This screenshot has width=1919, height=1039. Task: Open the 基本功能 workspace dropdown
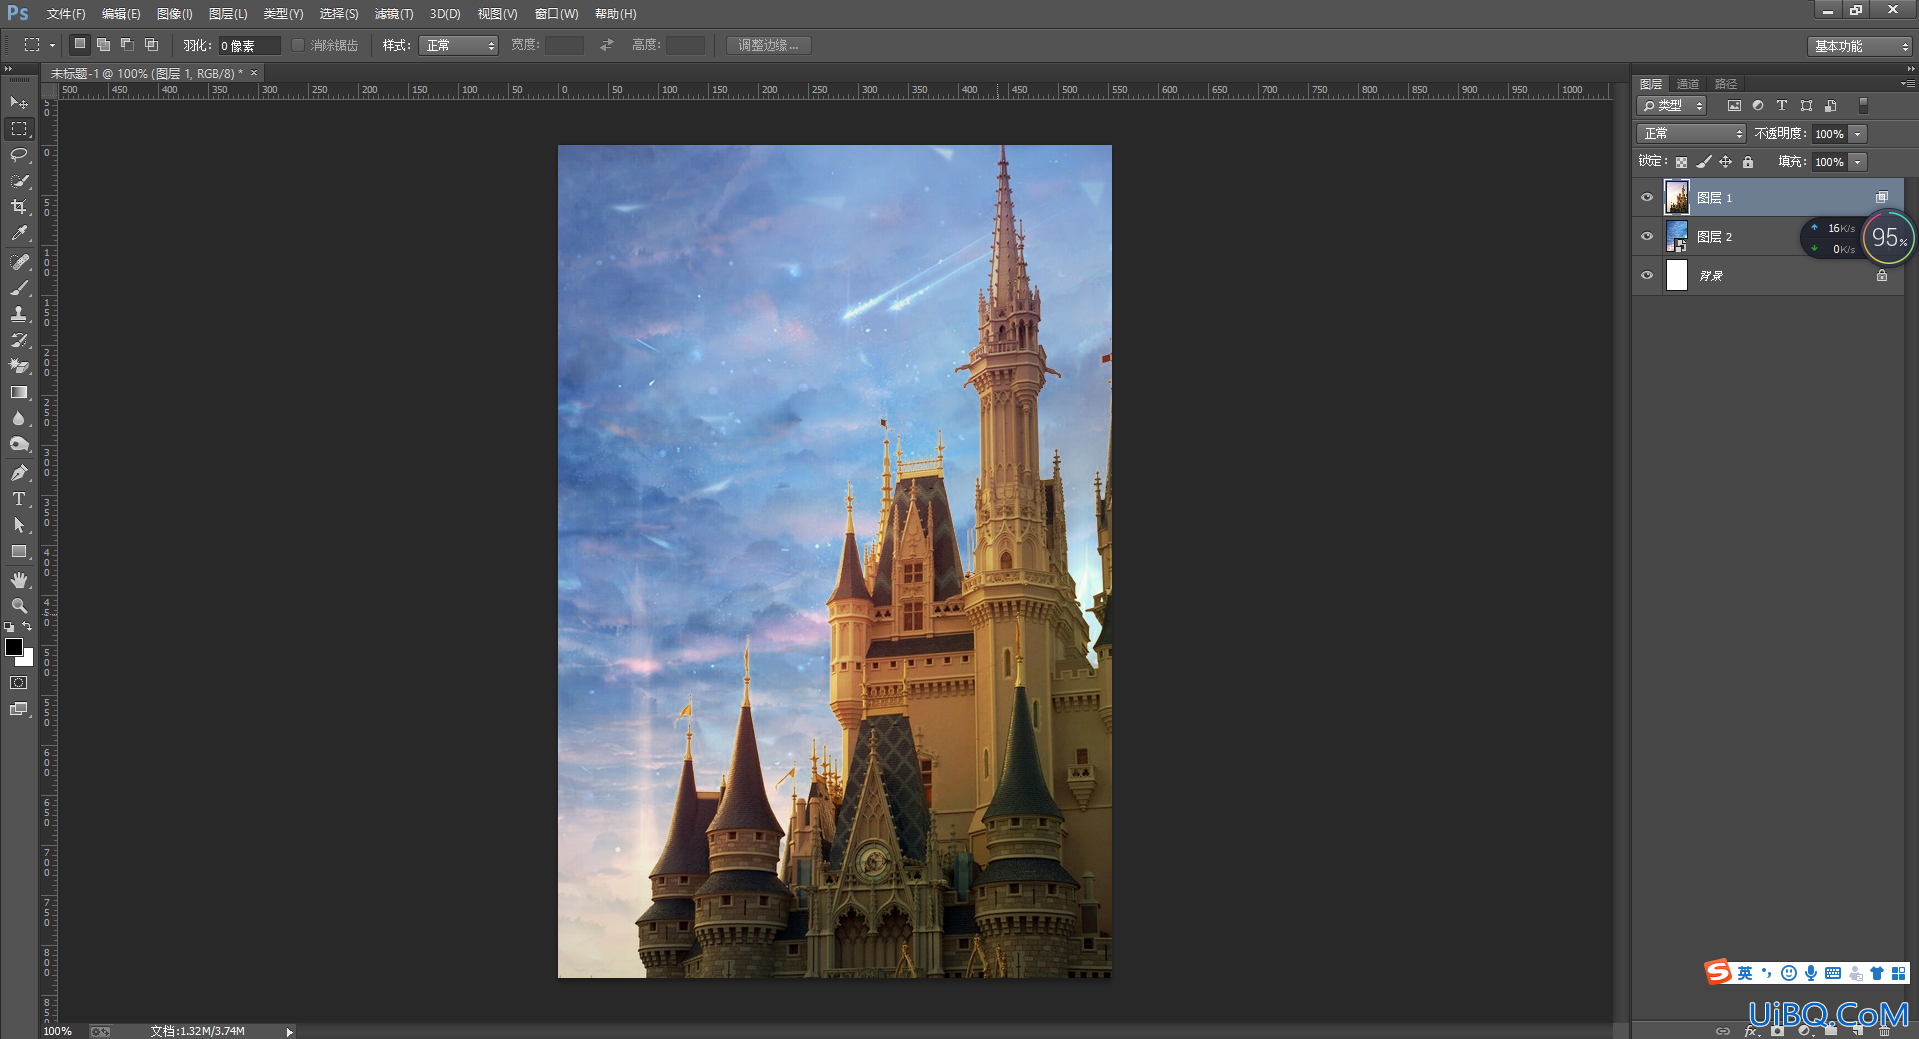pos(1860,46)
